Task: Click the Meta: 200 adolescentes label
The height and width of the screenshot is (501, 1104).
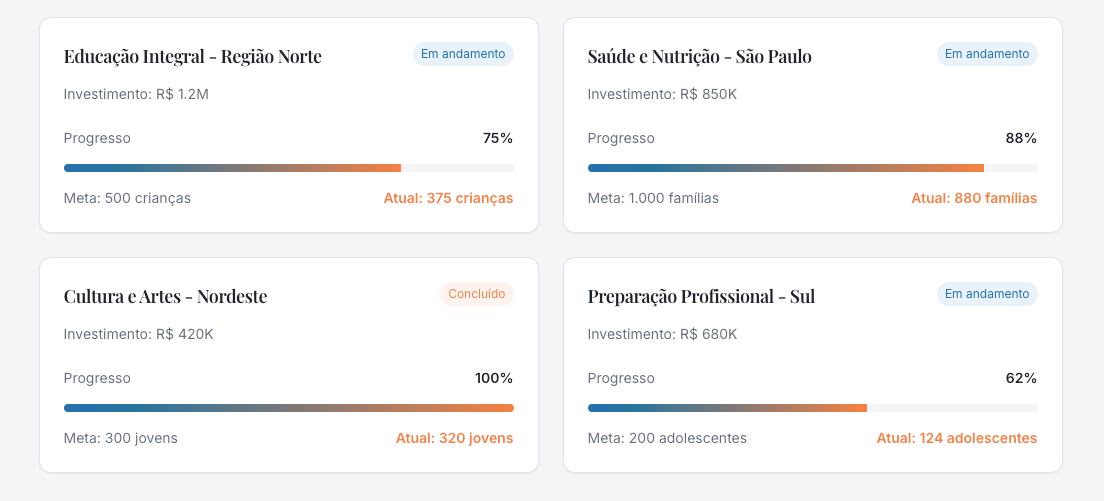Action: point(667,438)
